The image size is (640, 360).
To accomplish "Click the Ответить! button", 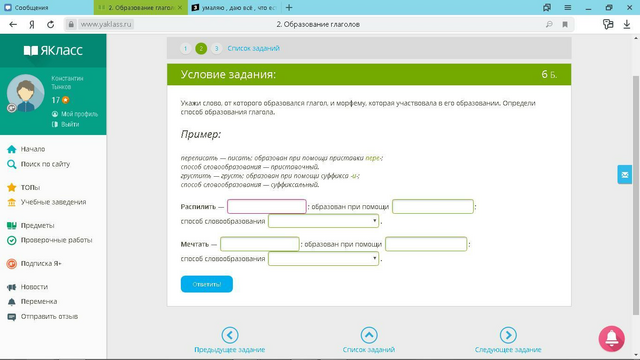I will [x=207, y=284].
